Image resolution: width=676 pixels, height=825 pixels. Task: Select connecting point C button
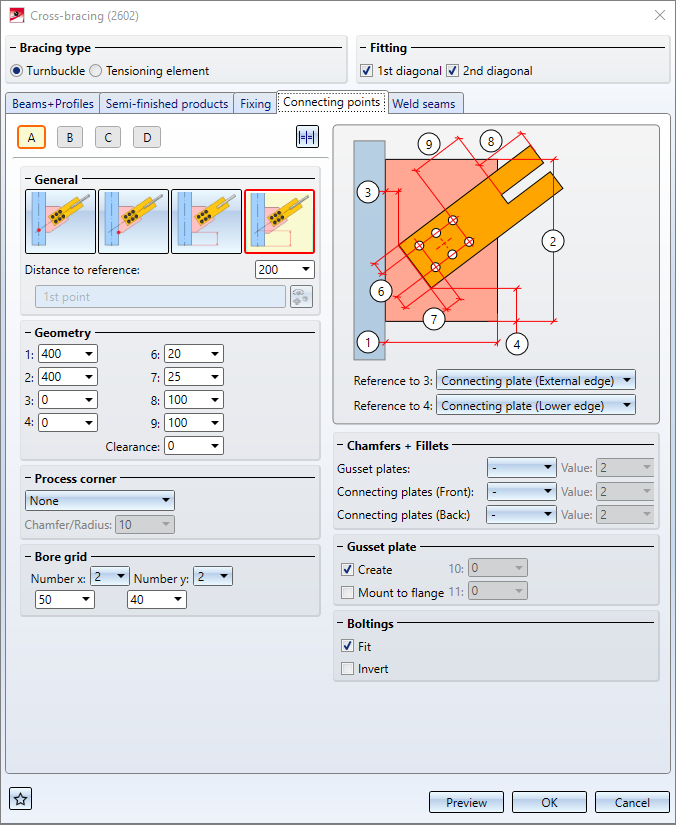click(x=108, y=137)
